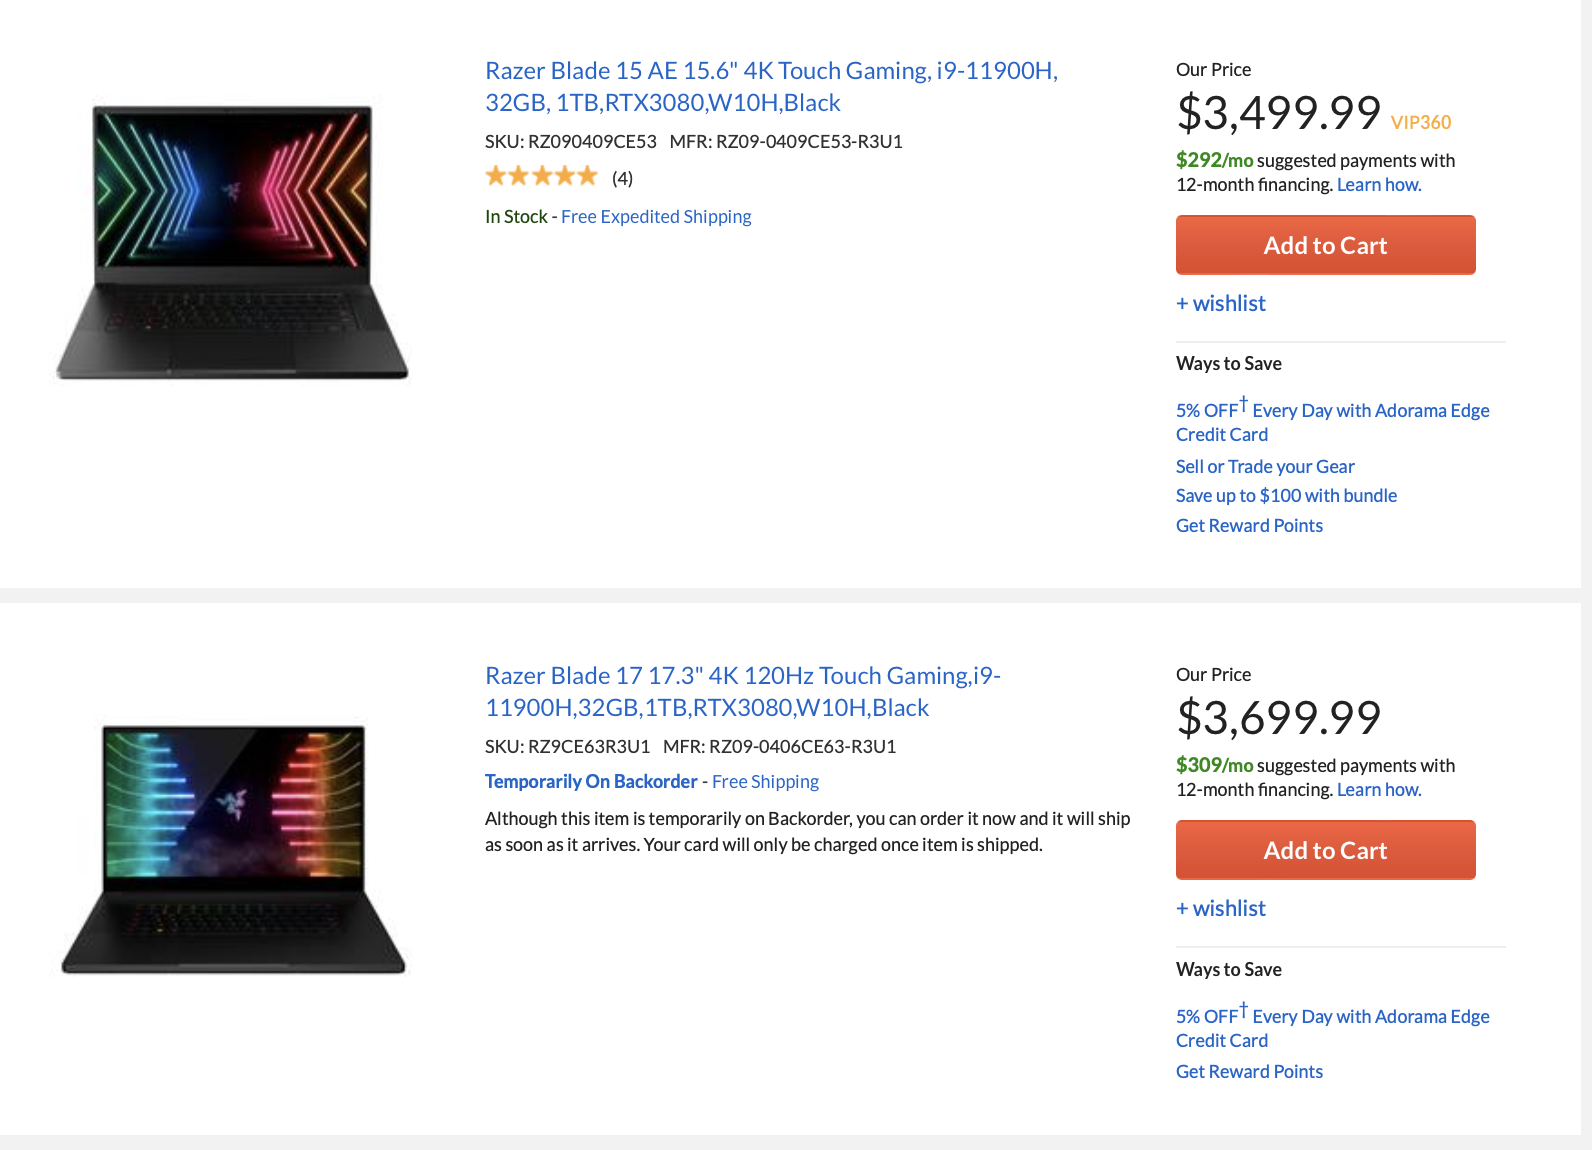The image size is (1592, 1150).
Task: Add the $3,699.99 Razer Blade 17 to cart
Action: 1325,850
